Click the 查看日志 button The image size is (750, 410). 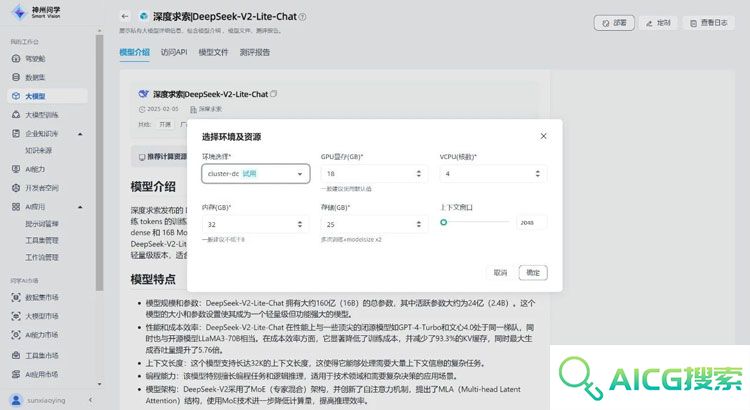(708, 22)
